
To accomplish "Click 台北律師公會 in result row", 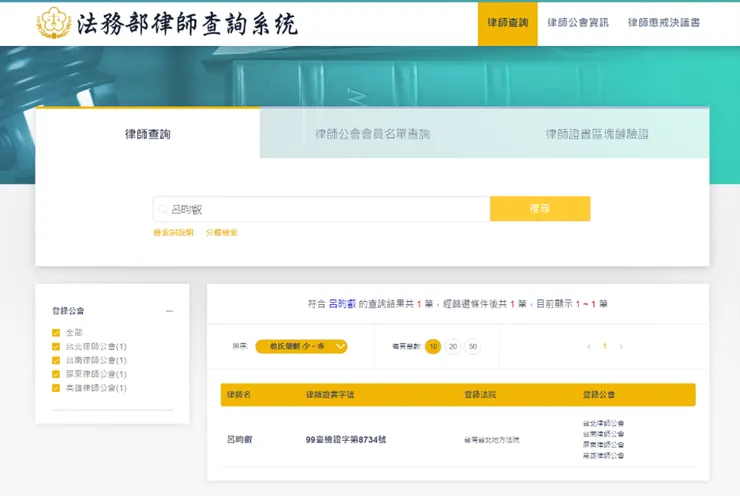I will (603, 423).
